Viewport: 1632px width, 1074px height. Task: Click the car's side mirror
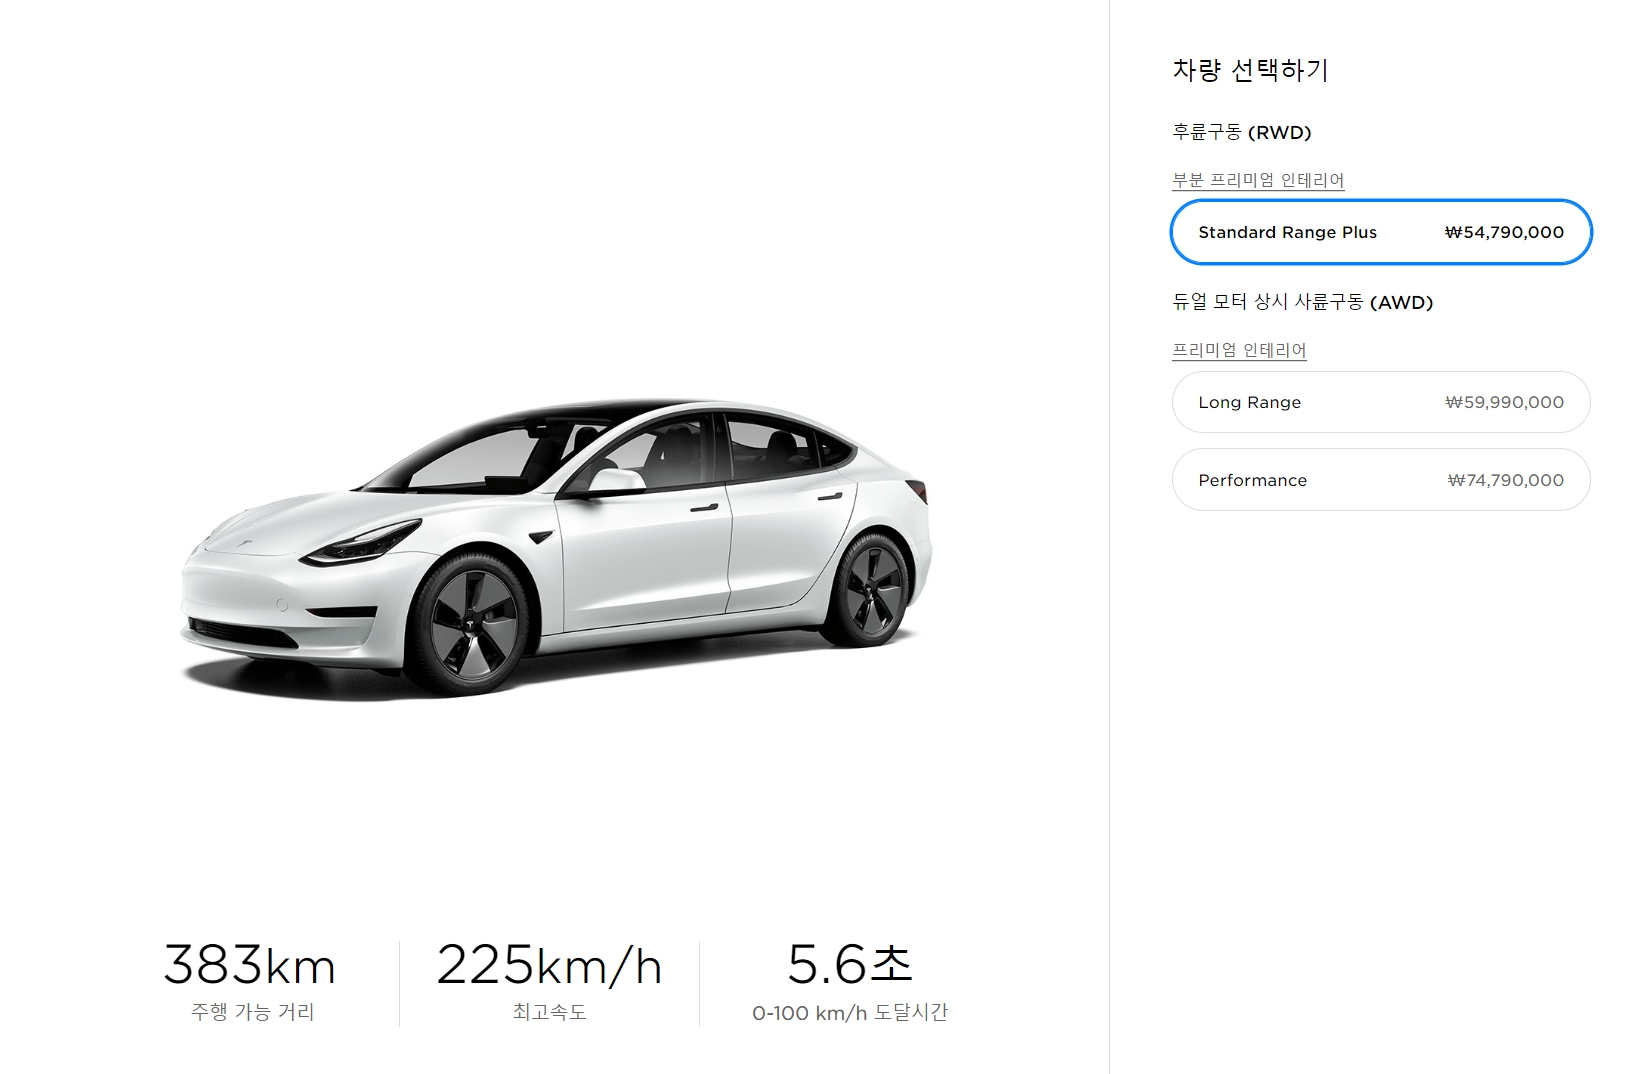point(615,480)
